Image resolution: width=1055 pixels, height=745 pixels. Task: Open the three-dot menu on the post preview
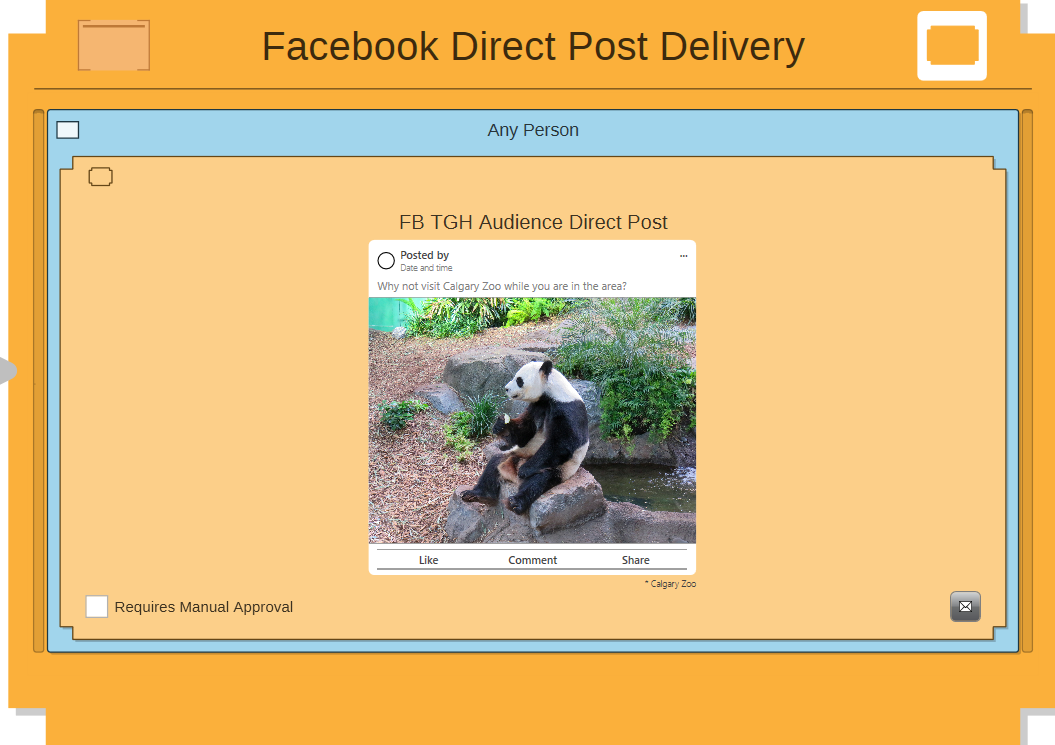point(684,256)
